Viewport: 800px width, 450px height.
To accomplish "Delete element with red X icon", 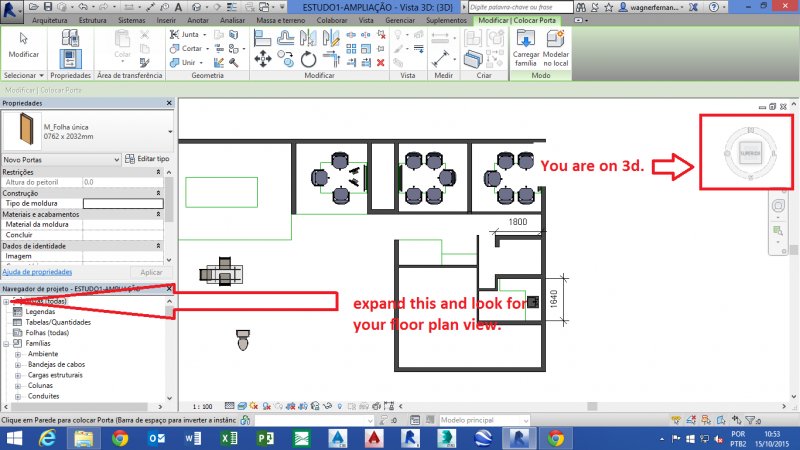I will (x=380, y=63).
